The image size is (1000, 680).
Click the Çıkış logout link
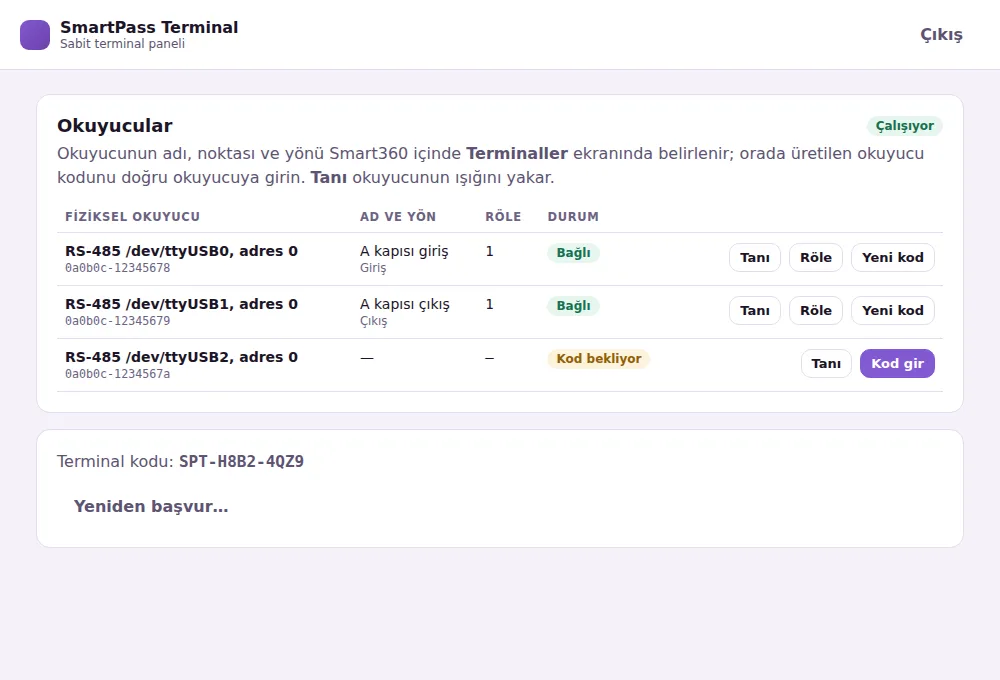[941, 34]
